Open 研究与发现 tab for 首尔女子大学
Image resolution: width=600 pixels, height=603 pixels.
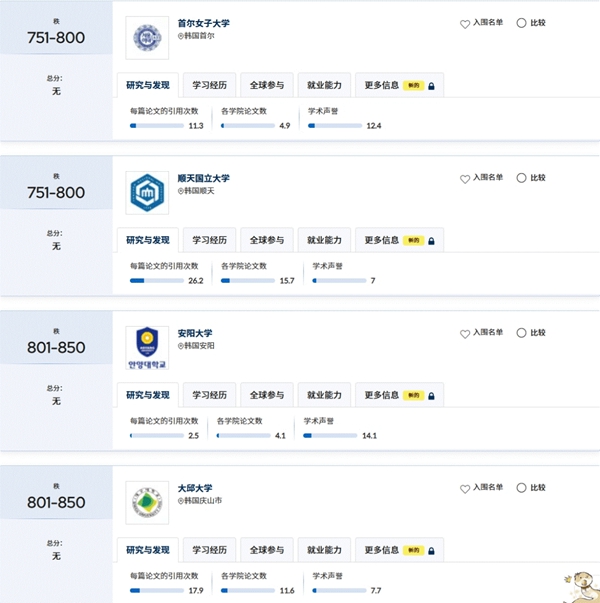pos(148,85)
